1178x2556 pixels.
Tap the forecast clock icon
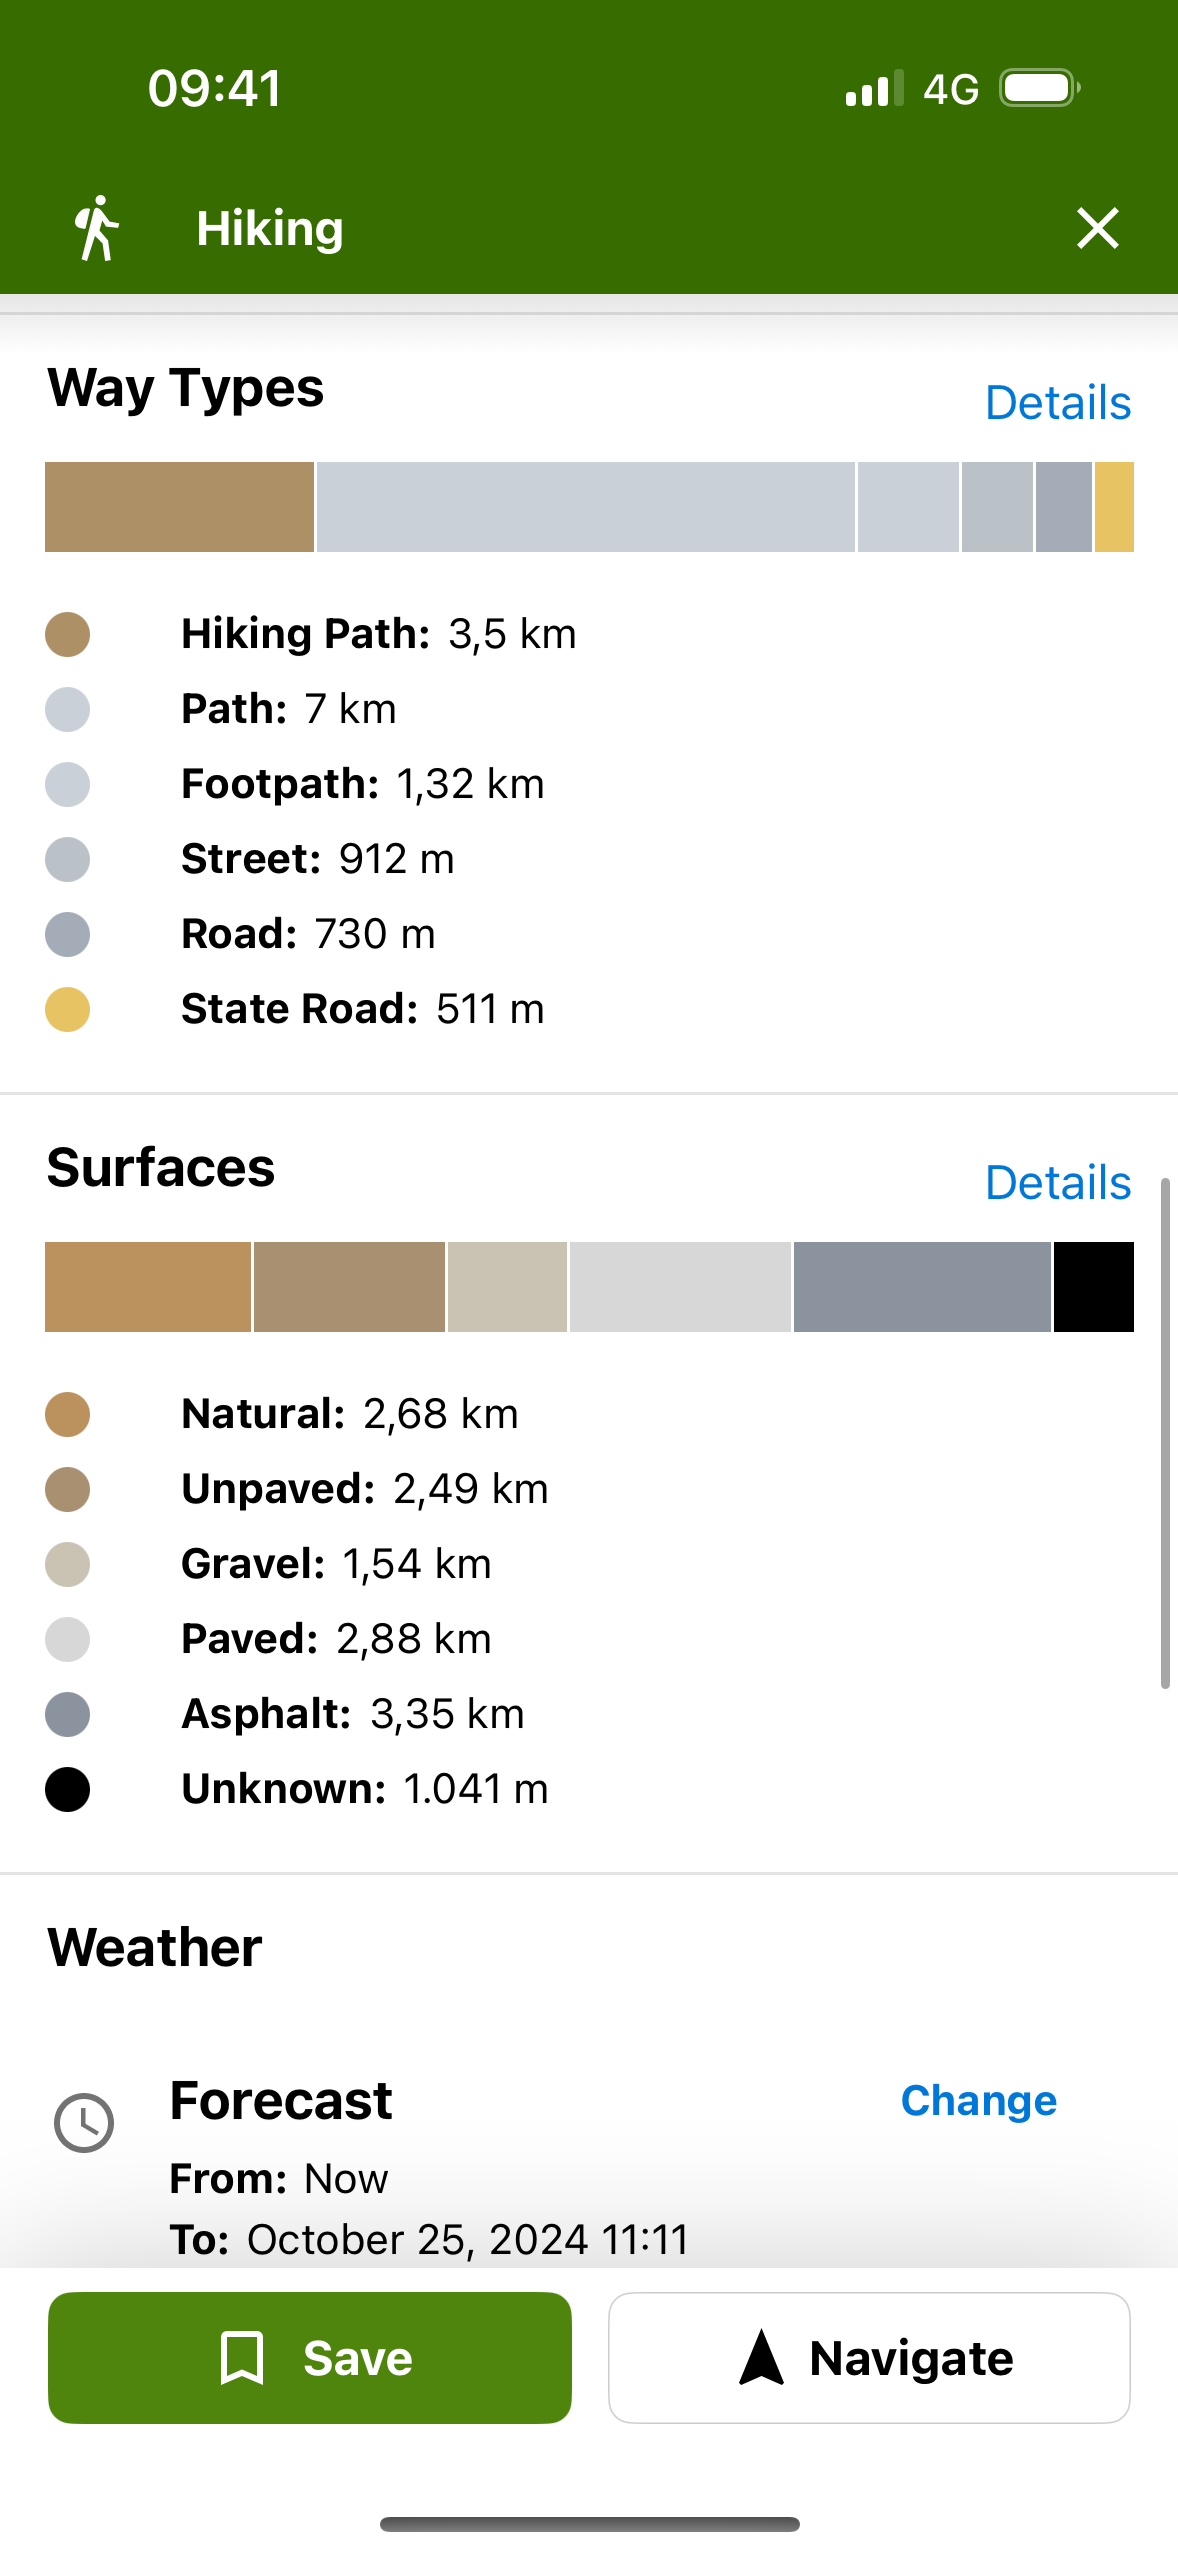[x=84, y=2122]
